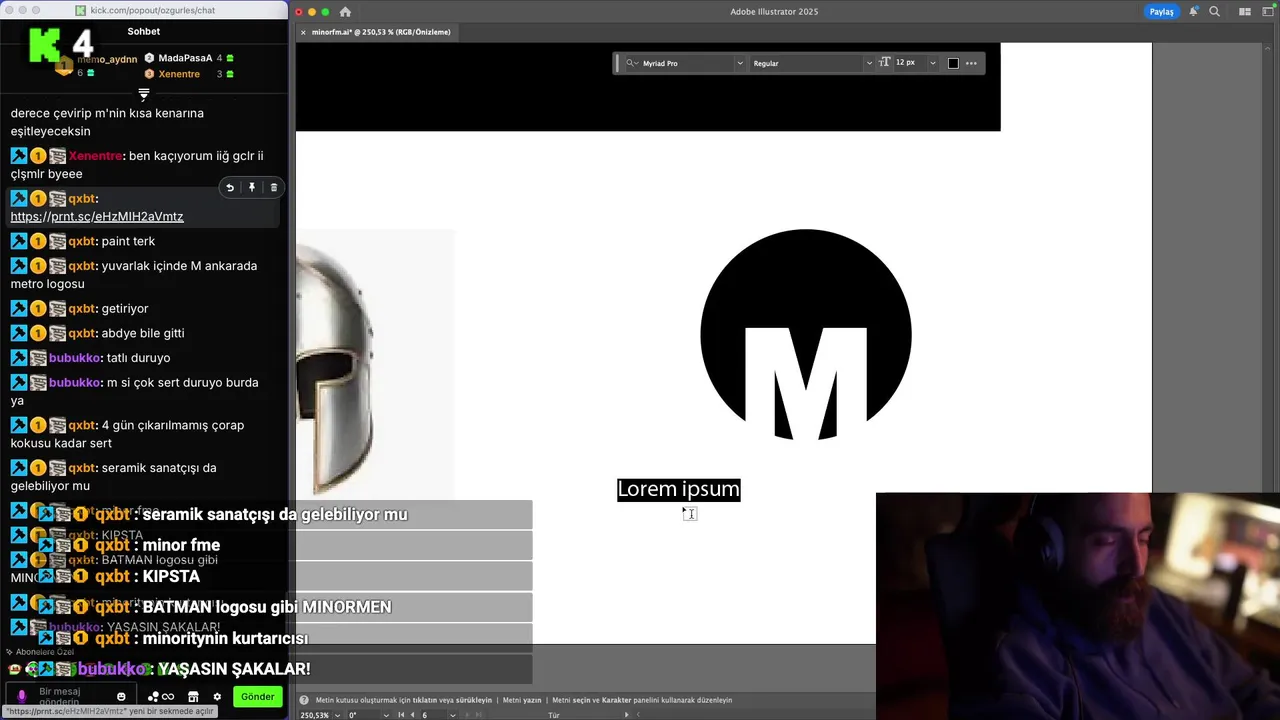Close the minorfm.ai document tab
The image size is (1280, 720).
pyautogui.click(x=303, y=32)
